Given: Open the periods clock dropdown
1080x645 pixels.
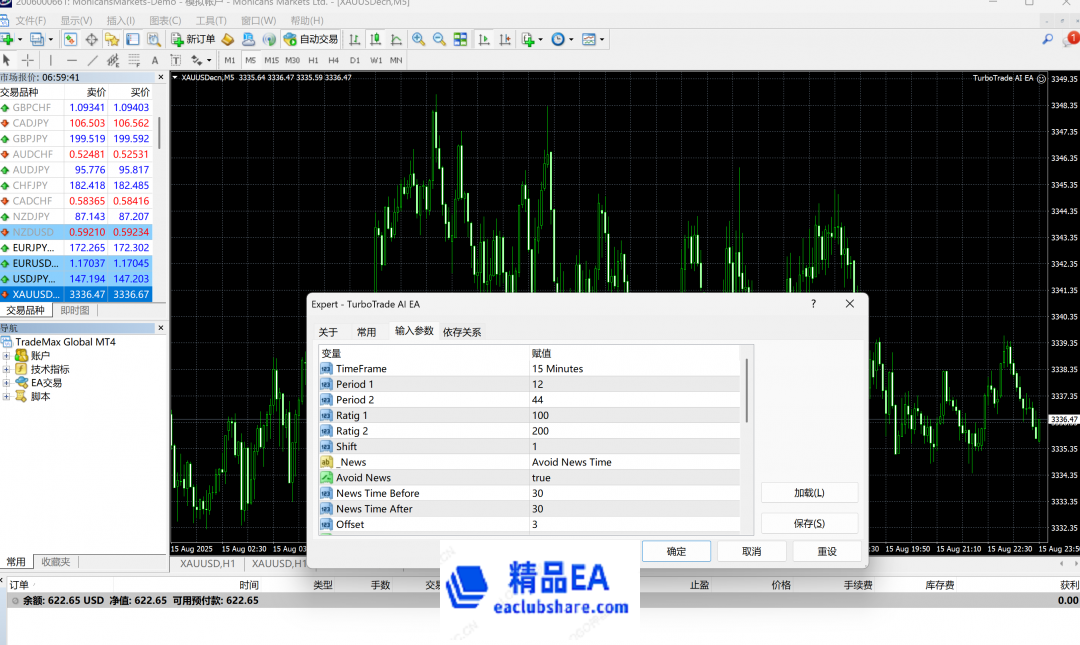Looking at the screenshot, I should [562, 39].
